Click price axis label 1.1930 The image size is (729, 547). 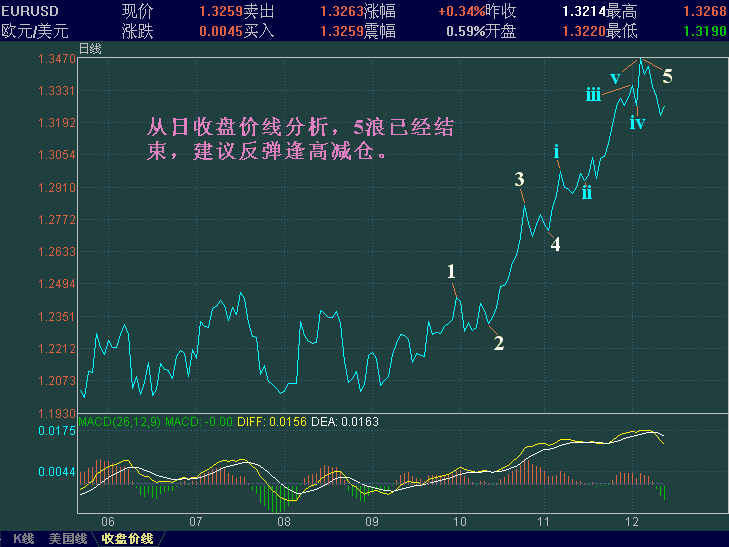click(x=57, y=414)
